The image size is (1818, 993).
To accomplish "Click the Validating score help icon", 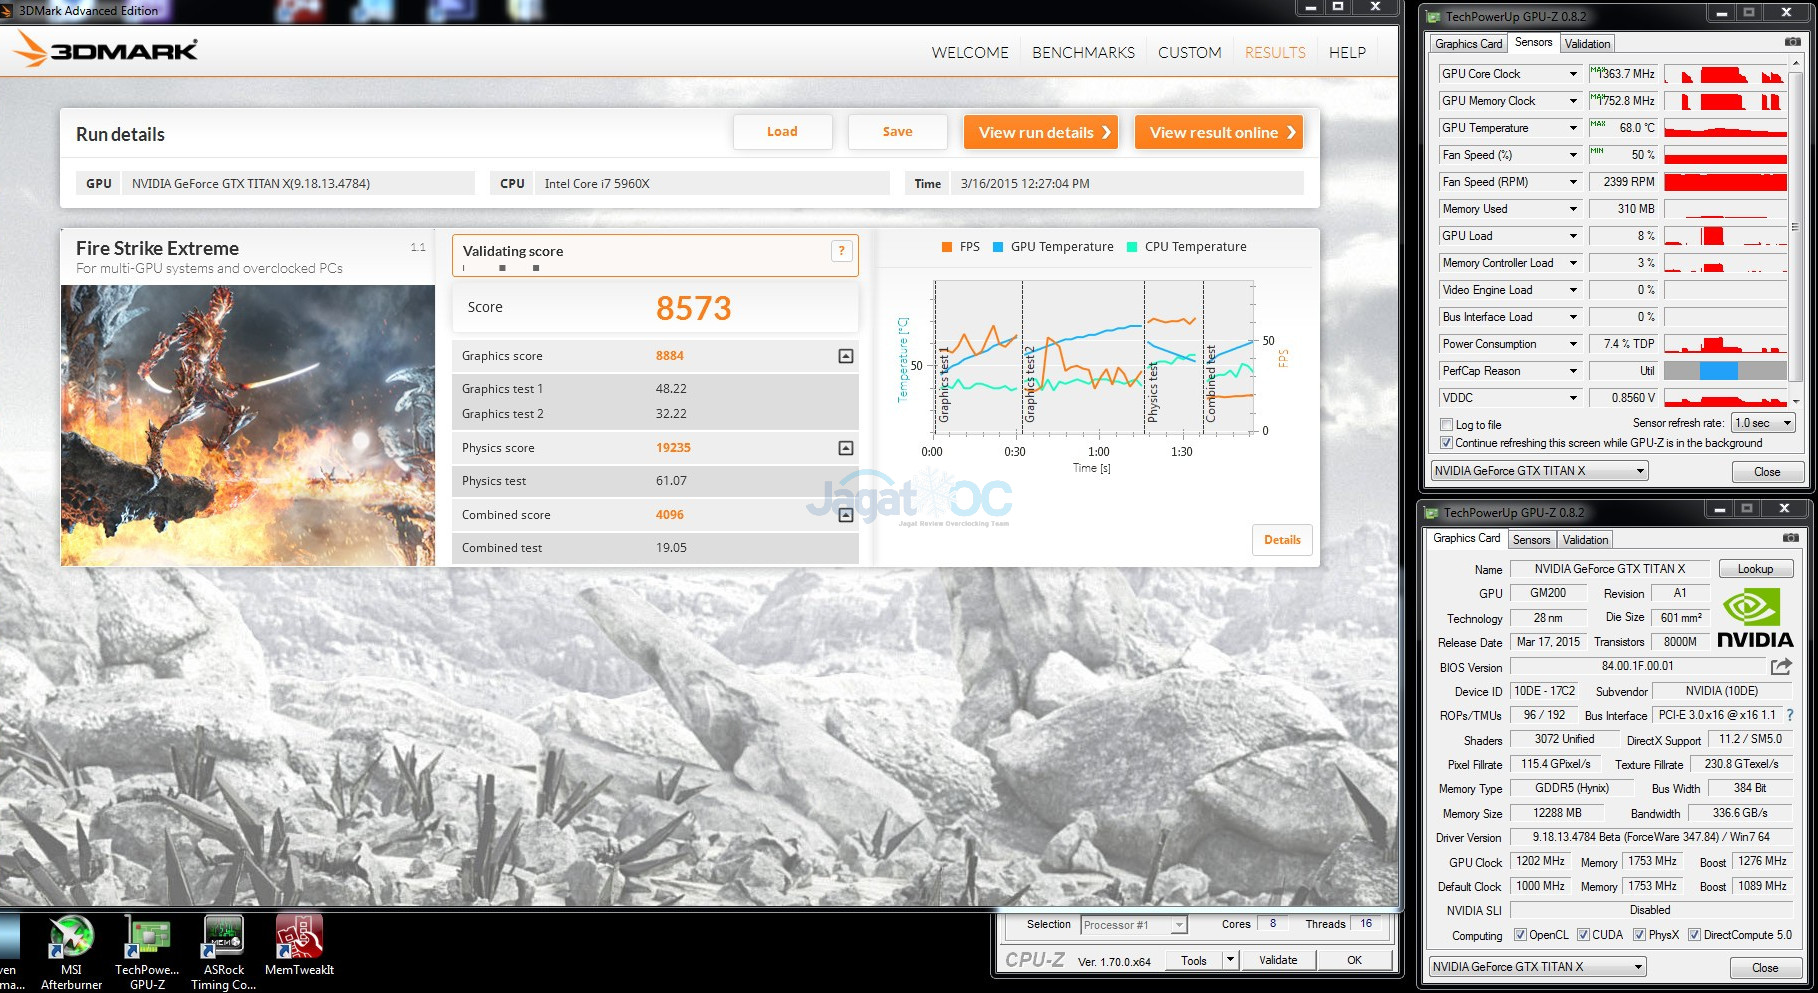I will 841,251.
